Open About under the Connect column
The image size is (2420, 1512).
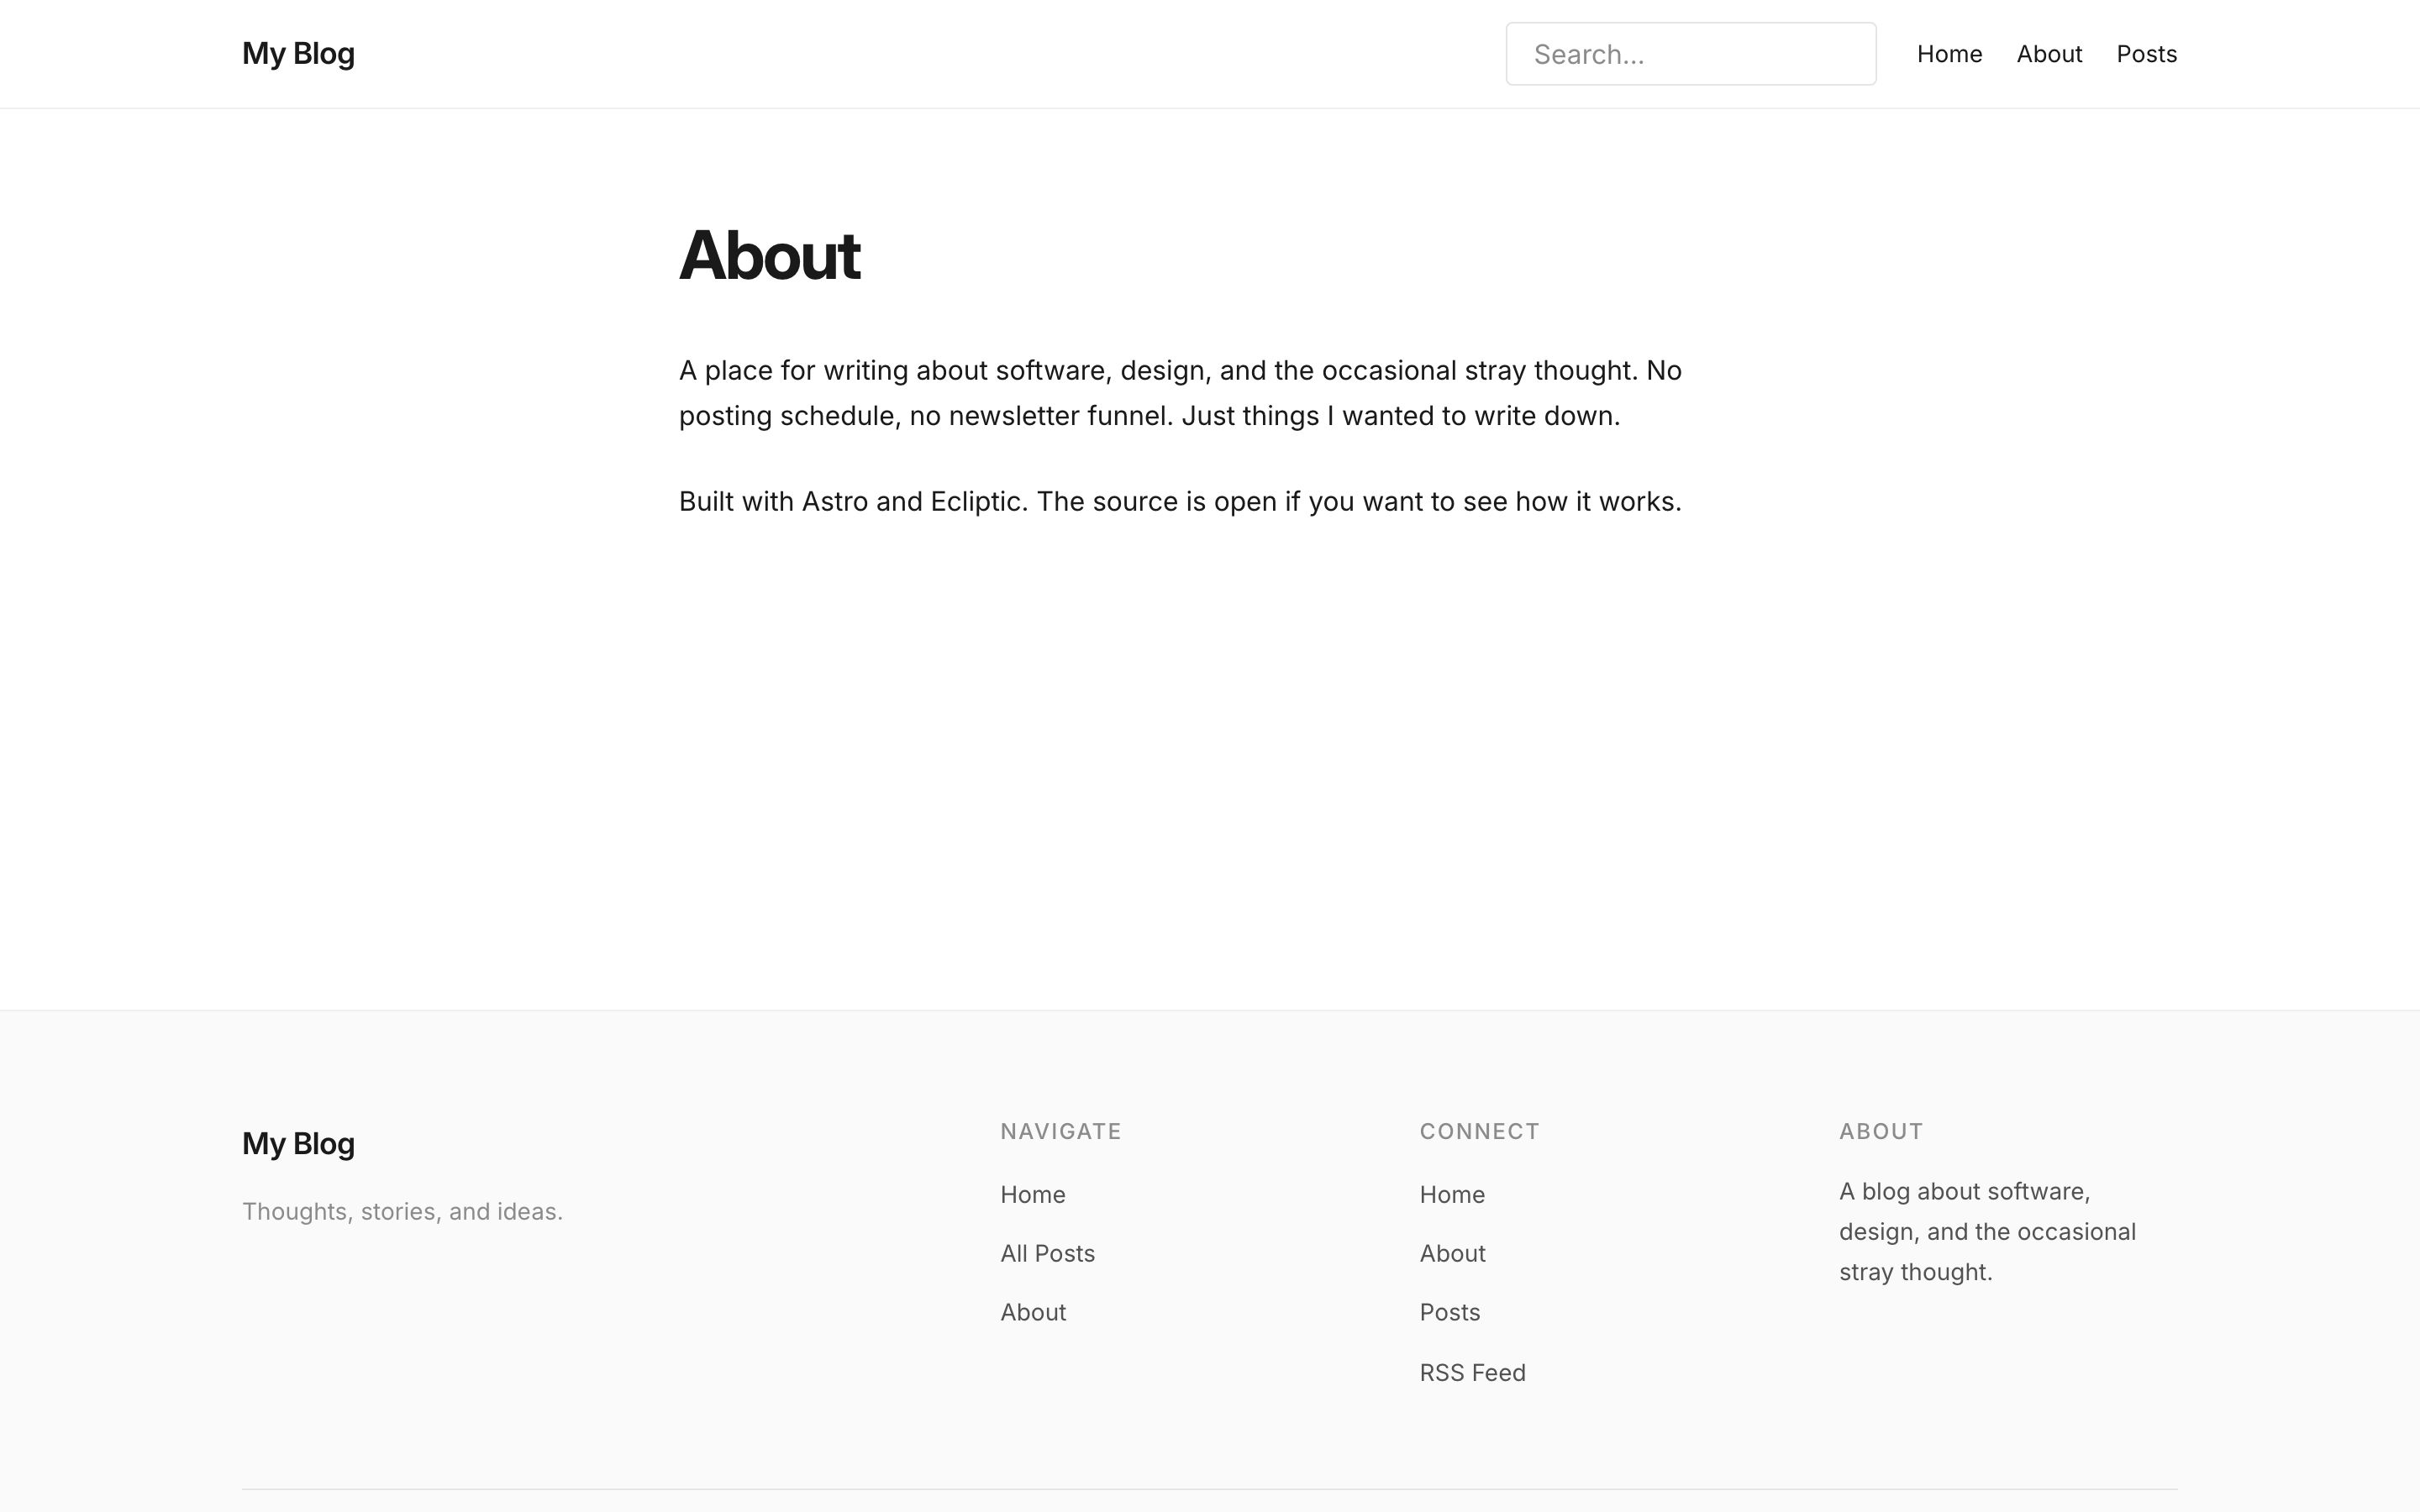pos(1453,1254)
